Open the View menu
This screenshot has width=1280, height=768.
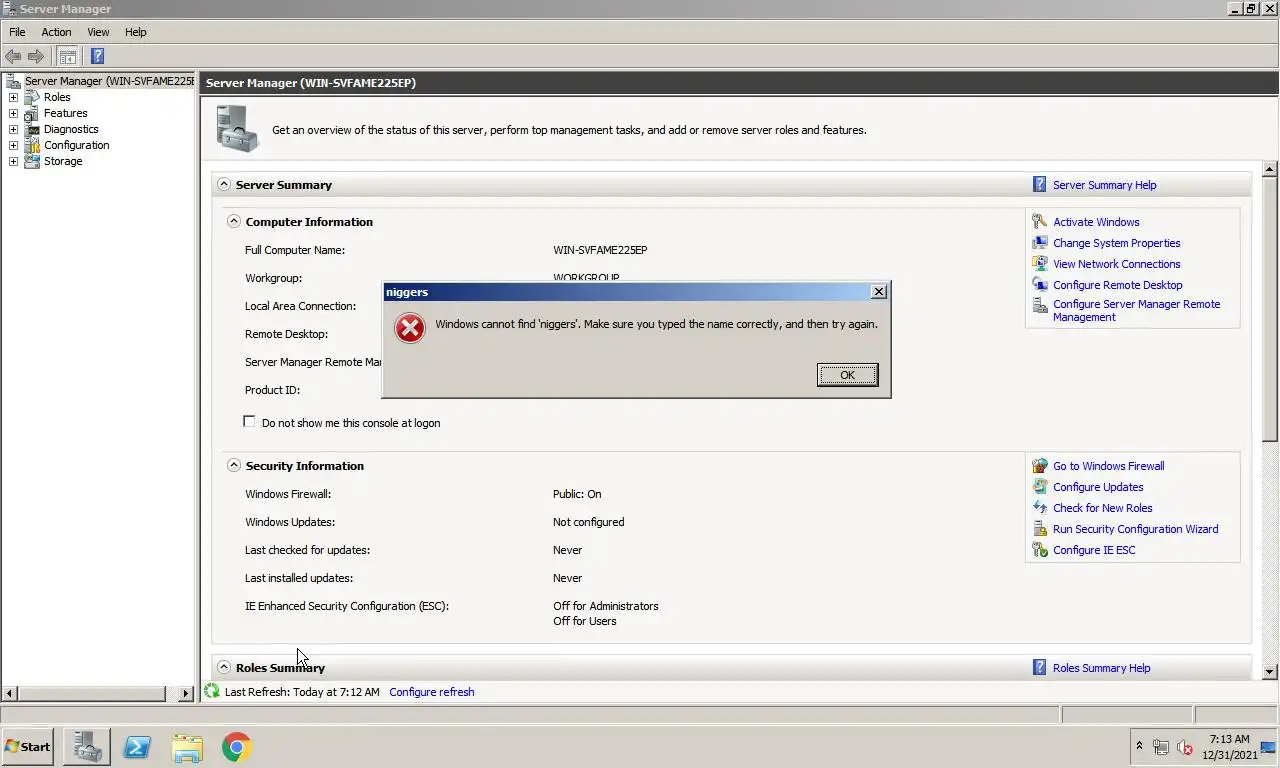coord(98,32)
